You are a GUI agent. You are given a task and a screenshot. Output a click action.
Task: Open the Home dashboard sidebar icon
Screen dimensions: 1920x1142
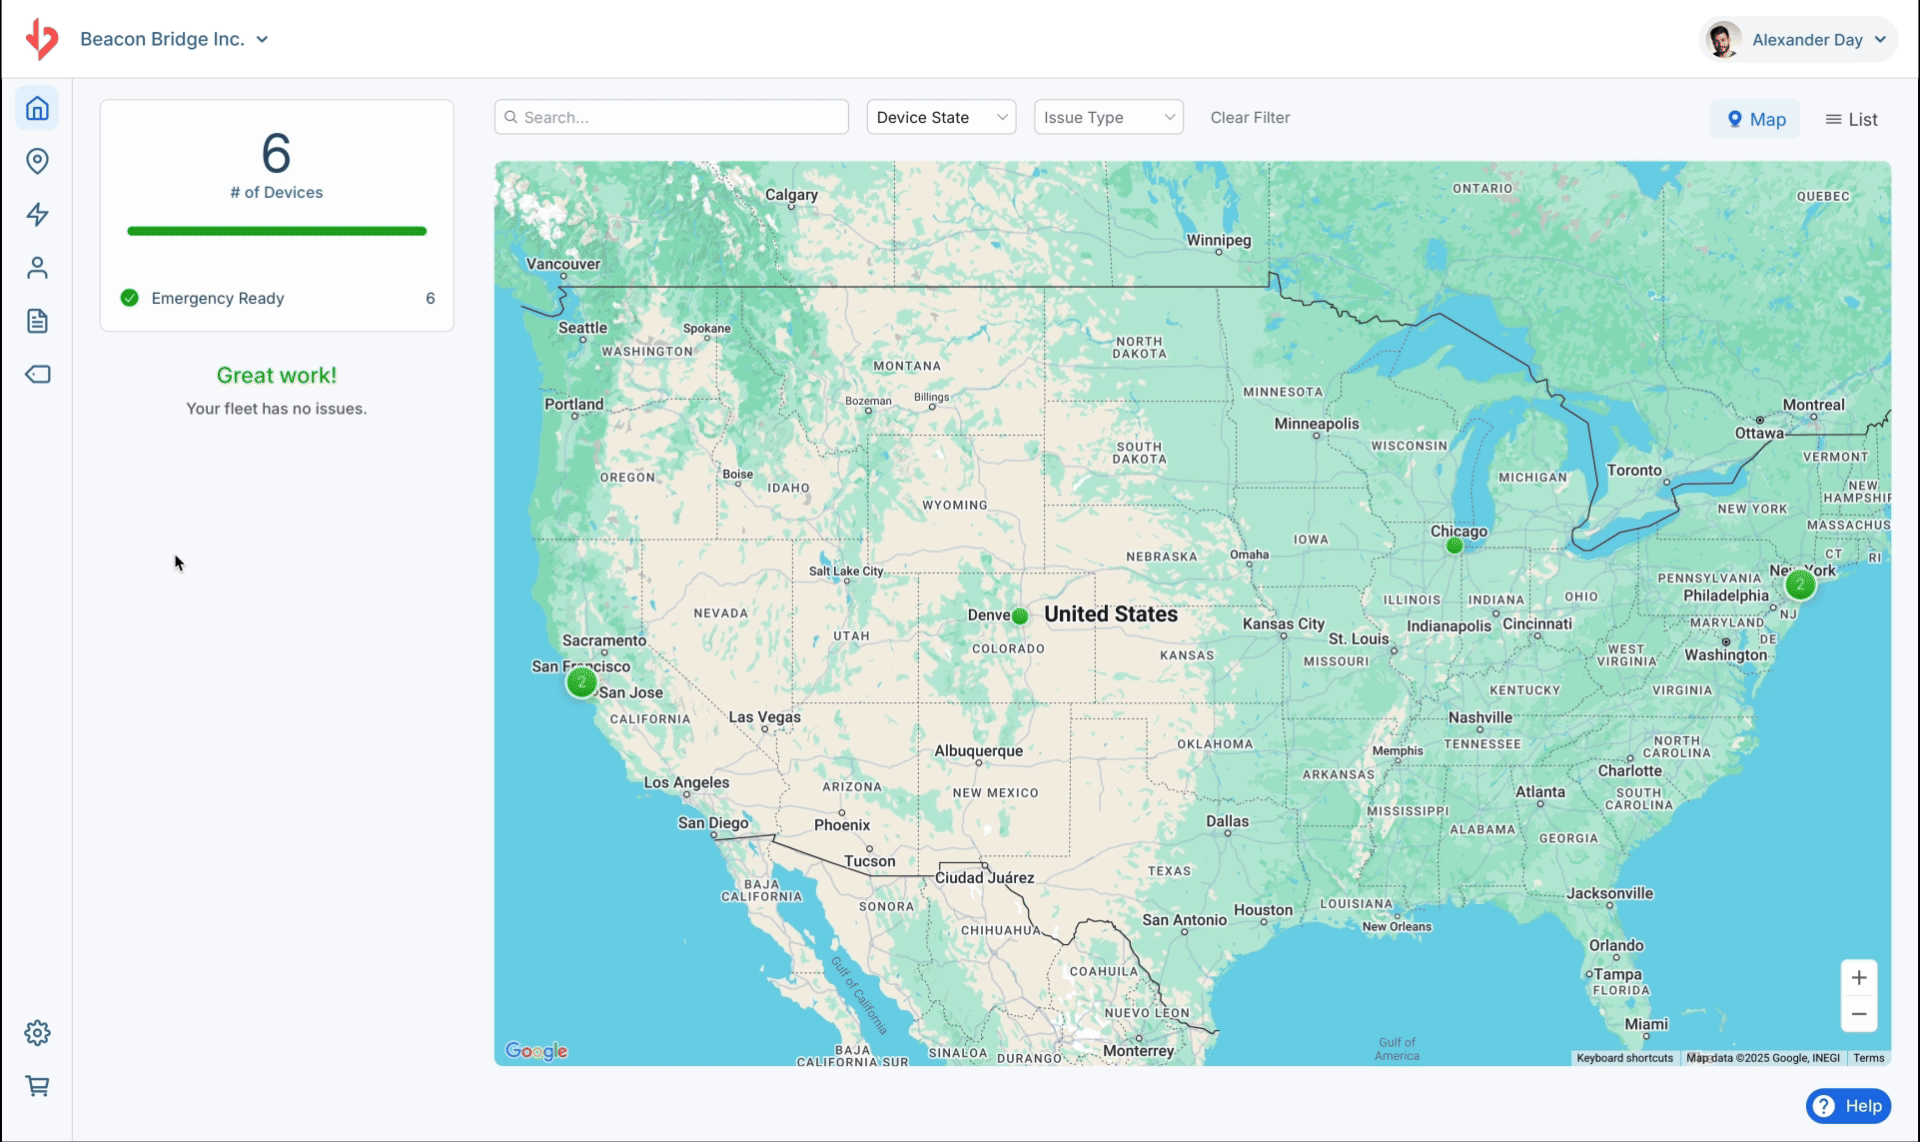tap(37, 108)
